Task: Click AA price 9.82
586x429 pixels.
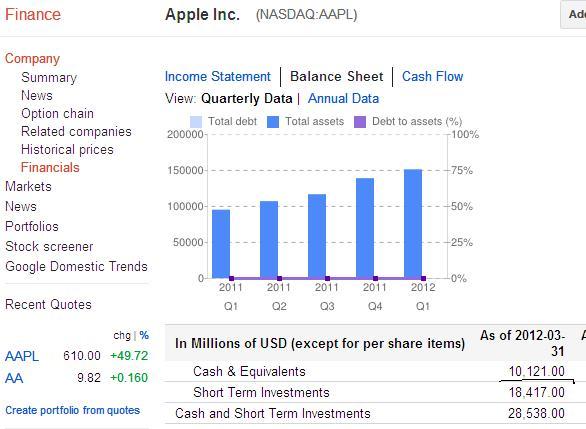Action: tap(89, 378)
